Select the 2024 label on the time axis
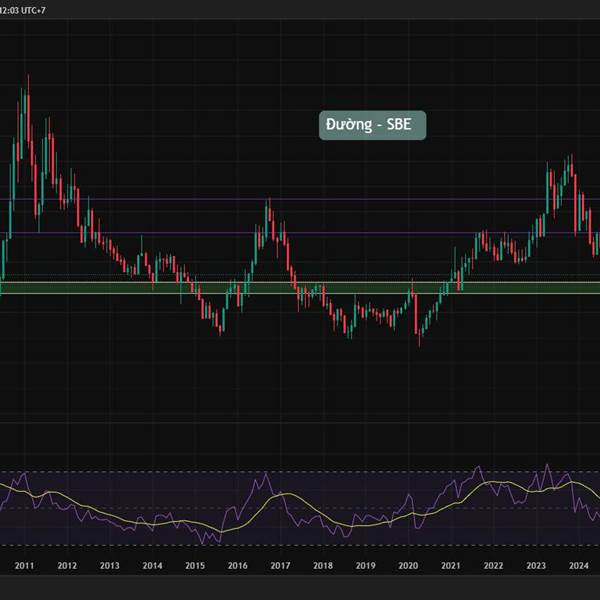600x600 pixels. coord(579,566)
